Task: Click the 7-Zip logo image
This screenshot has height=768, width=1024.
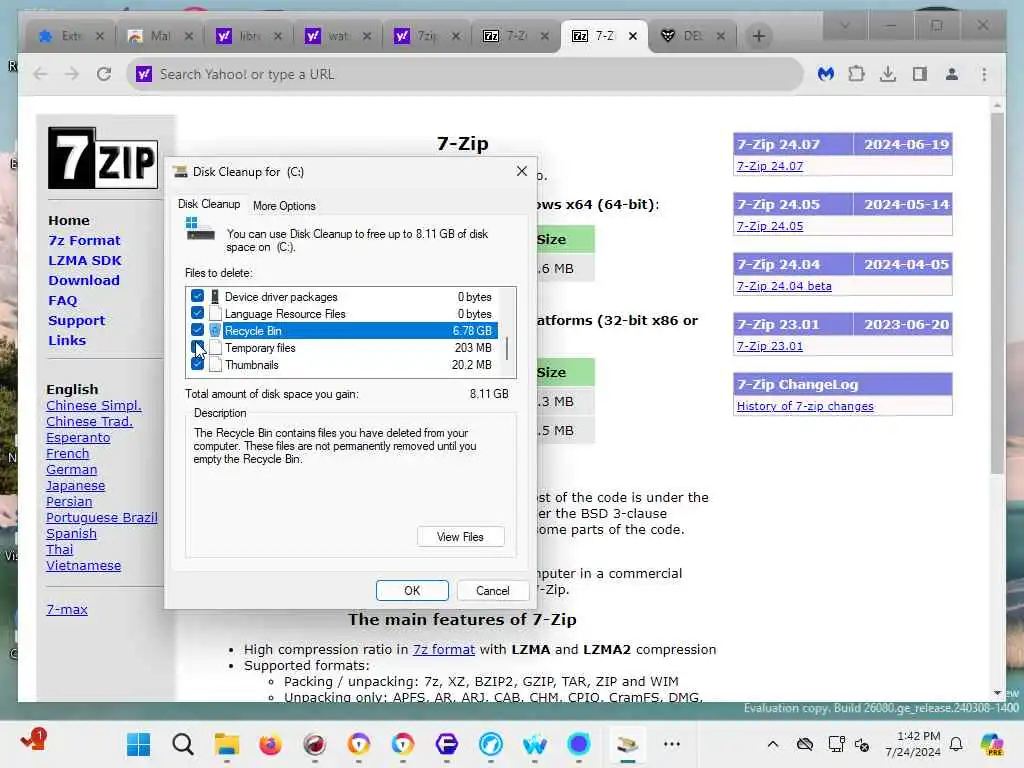Action: [x=103, y=158]
